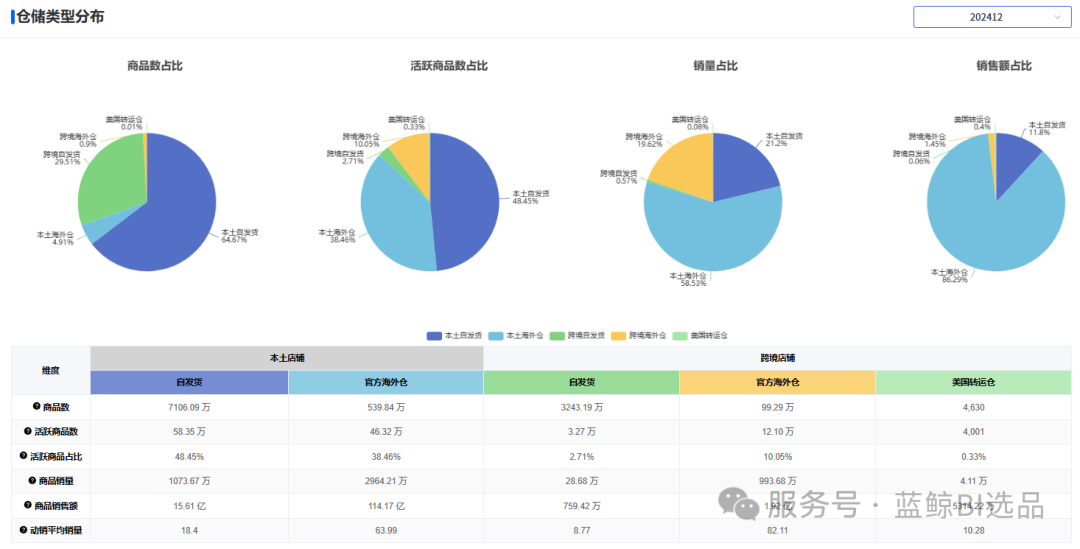The width and height of the screenshot is (1080, 549).
Task: Click help icon beside 动销平均销量 row
Action: [x=22, y=531]
